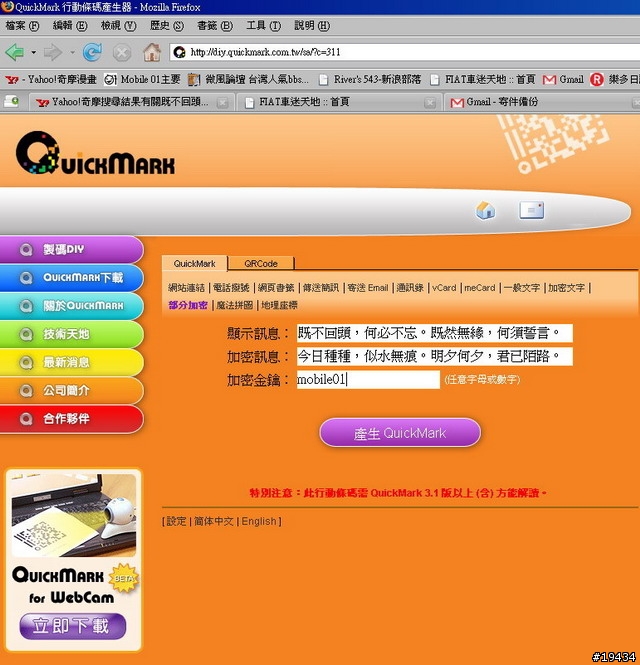The image size is (640, 665).
Task: Click the 加密金鑰 field containing mobile01
Action: (x=368, y=380)
